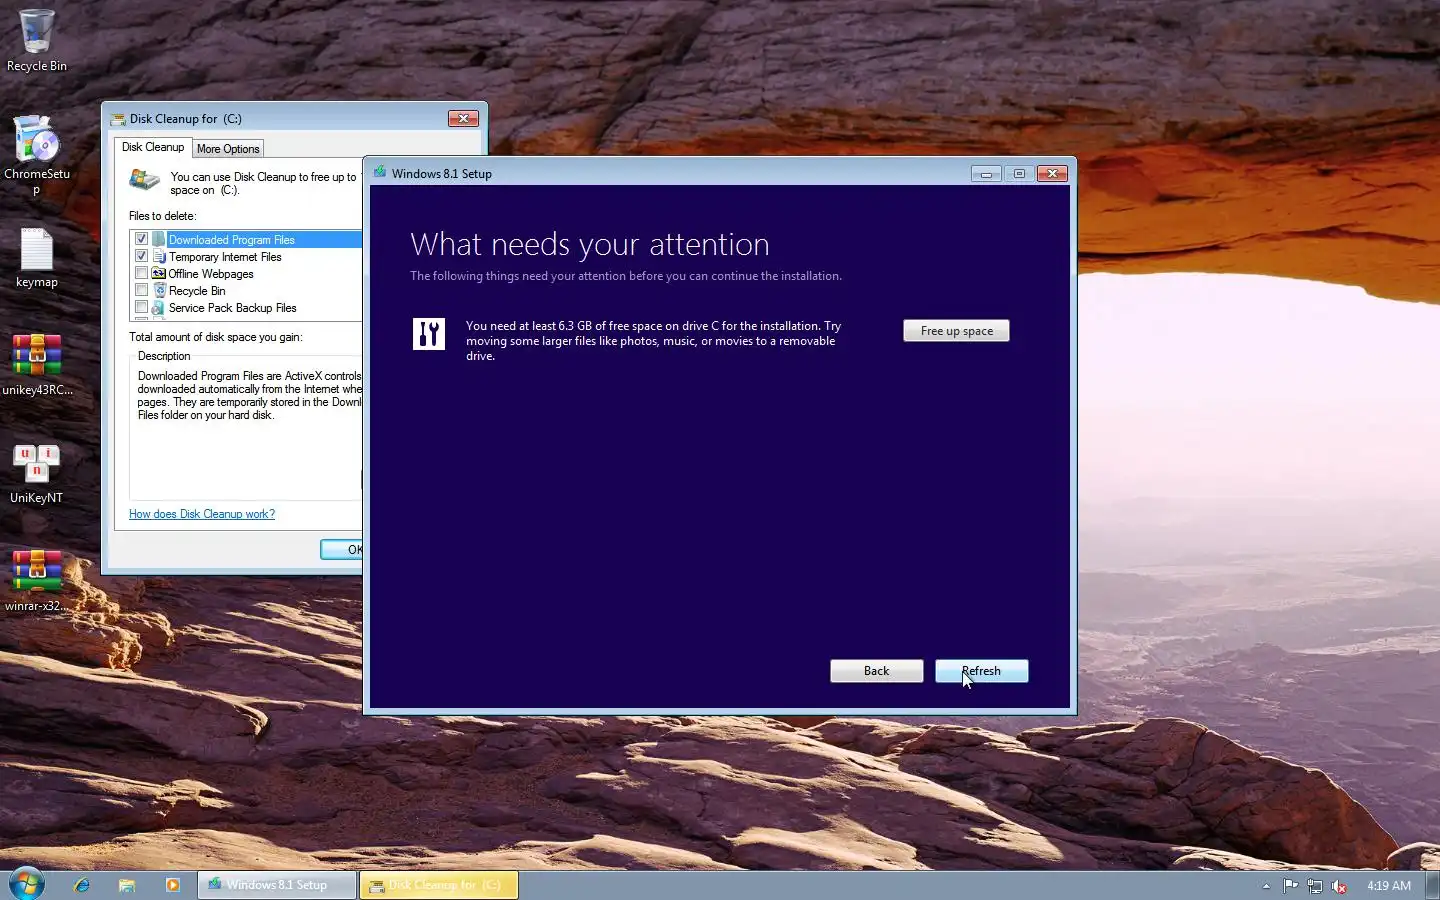Image resolution: width=1440 pixels, height=900 pixels.
Task: Click the clock showing 4:19 AM
Action: click(x=1389, y=886)
